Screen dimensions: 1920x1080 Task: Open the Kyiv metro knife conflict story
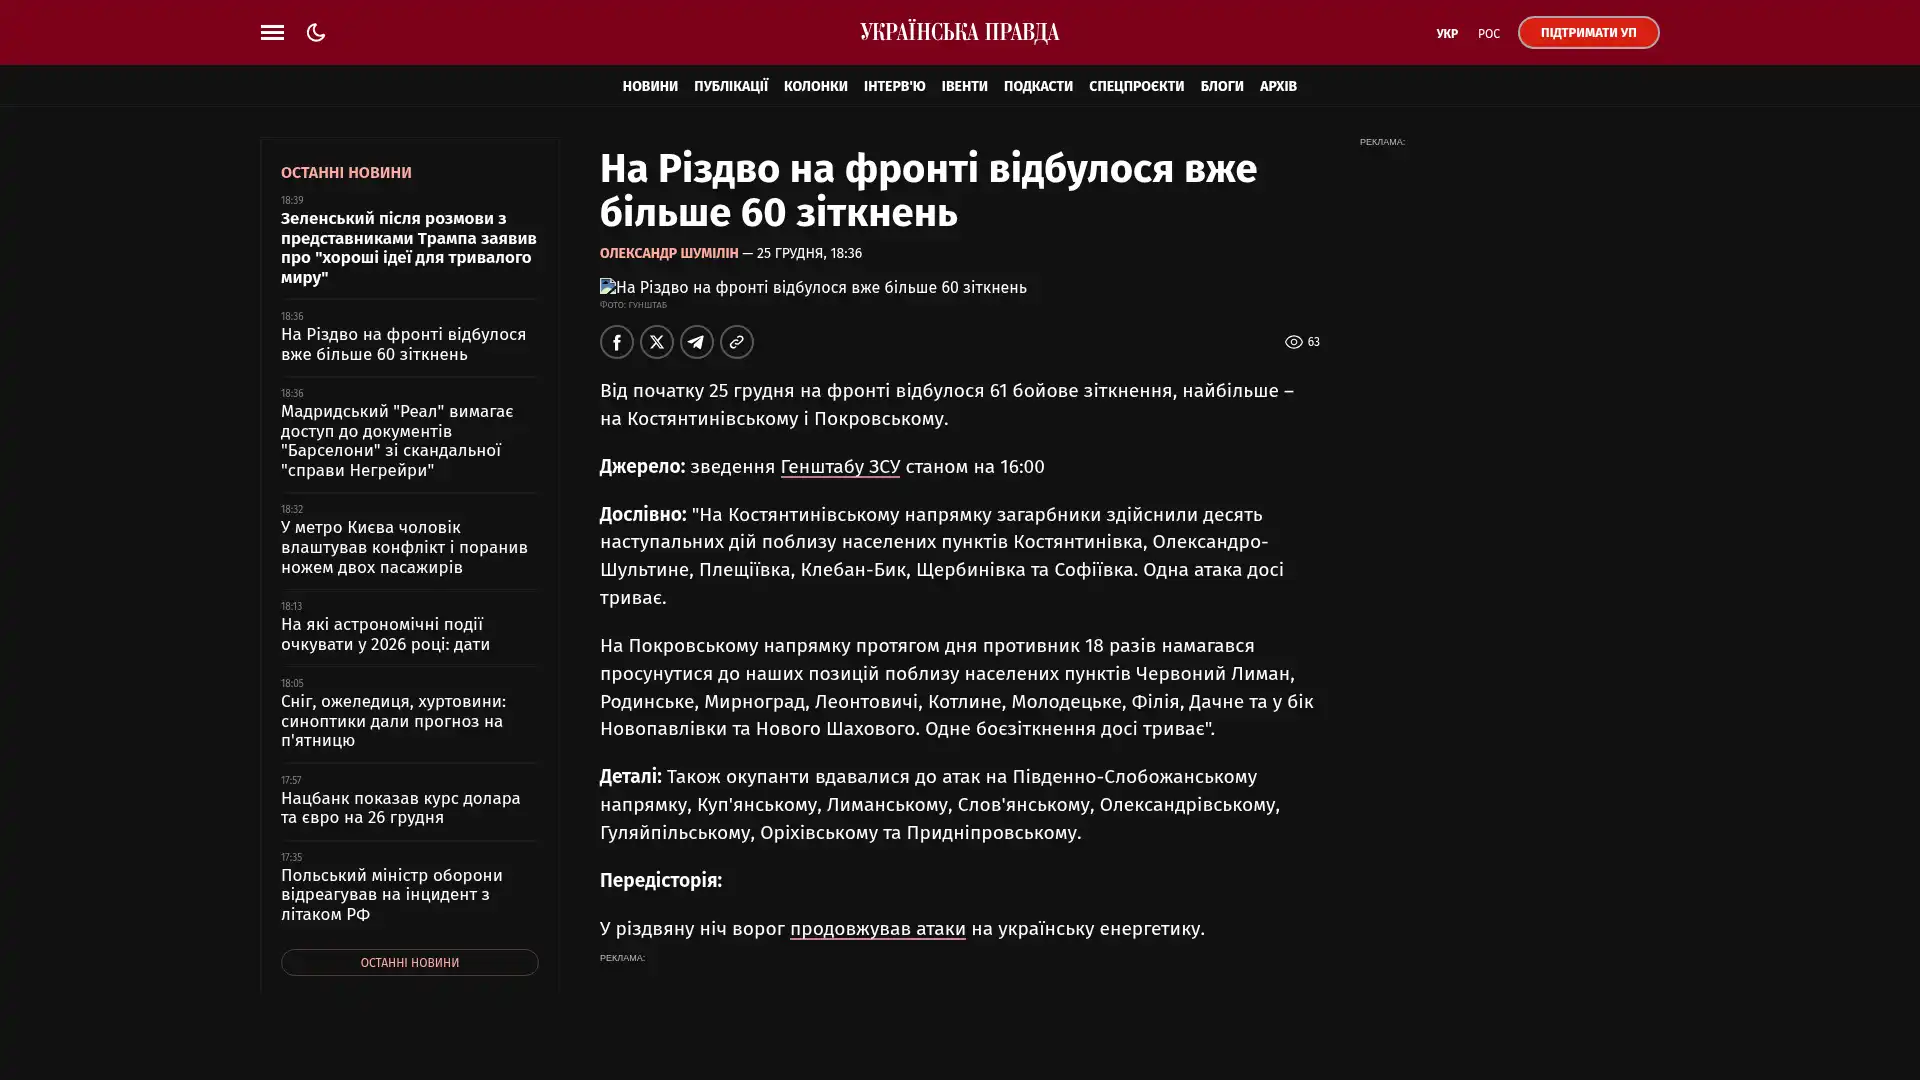coord(403,547)
